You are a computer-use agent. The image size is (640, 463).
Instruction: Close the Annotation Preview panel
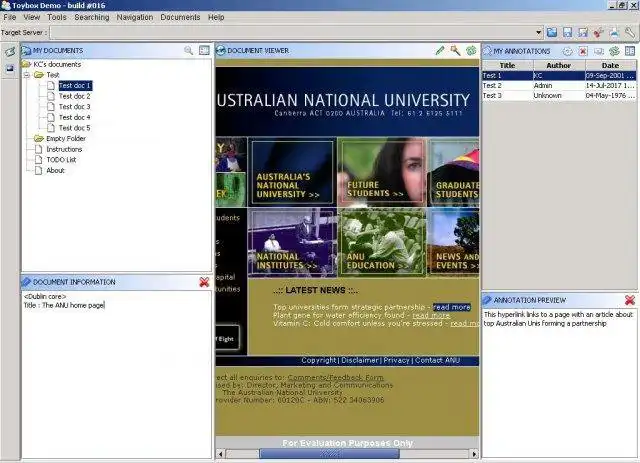point(629,300)
